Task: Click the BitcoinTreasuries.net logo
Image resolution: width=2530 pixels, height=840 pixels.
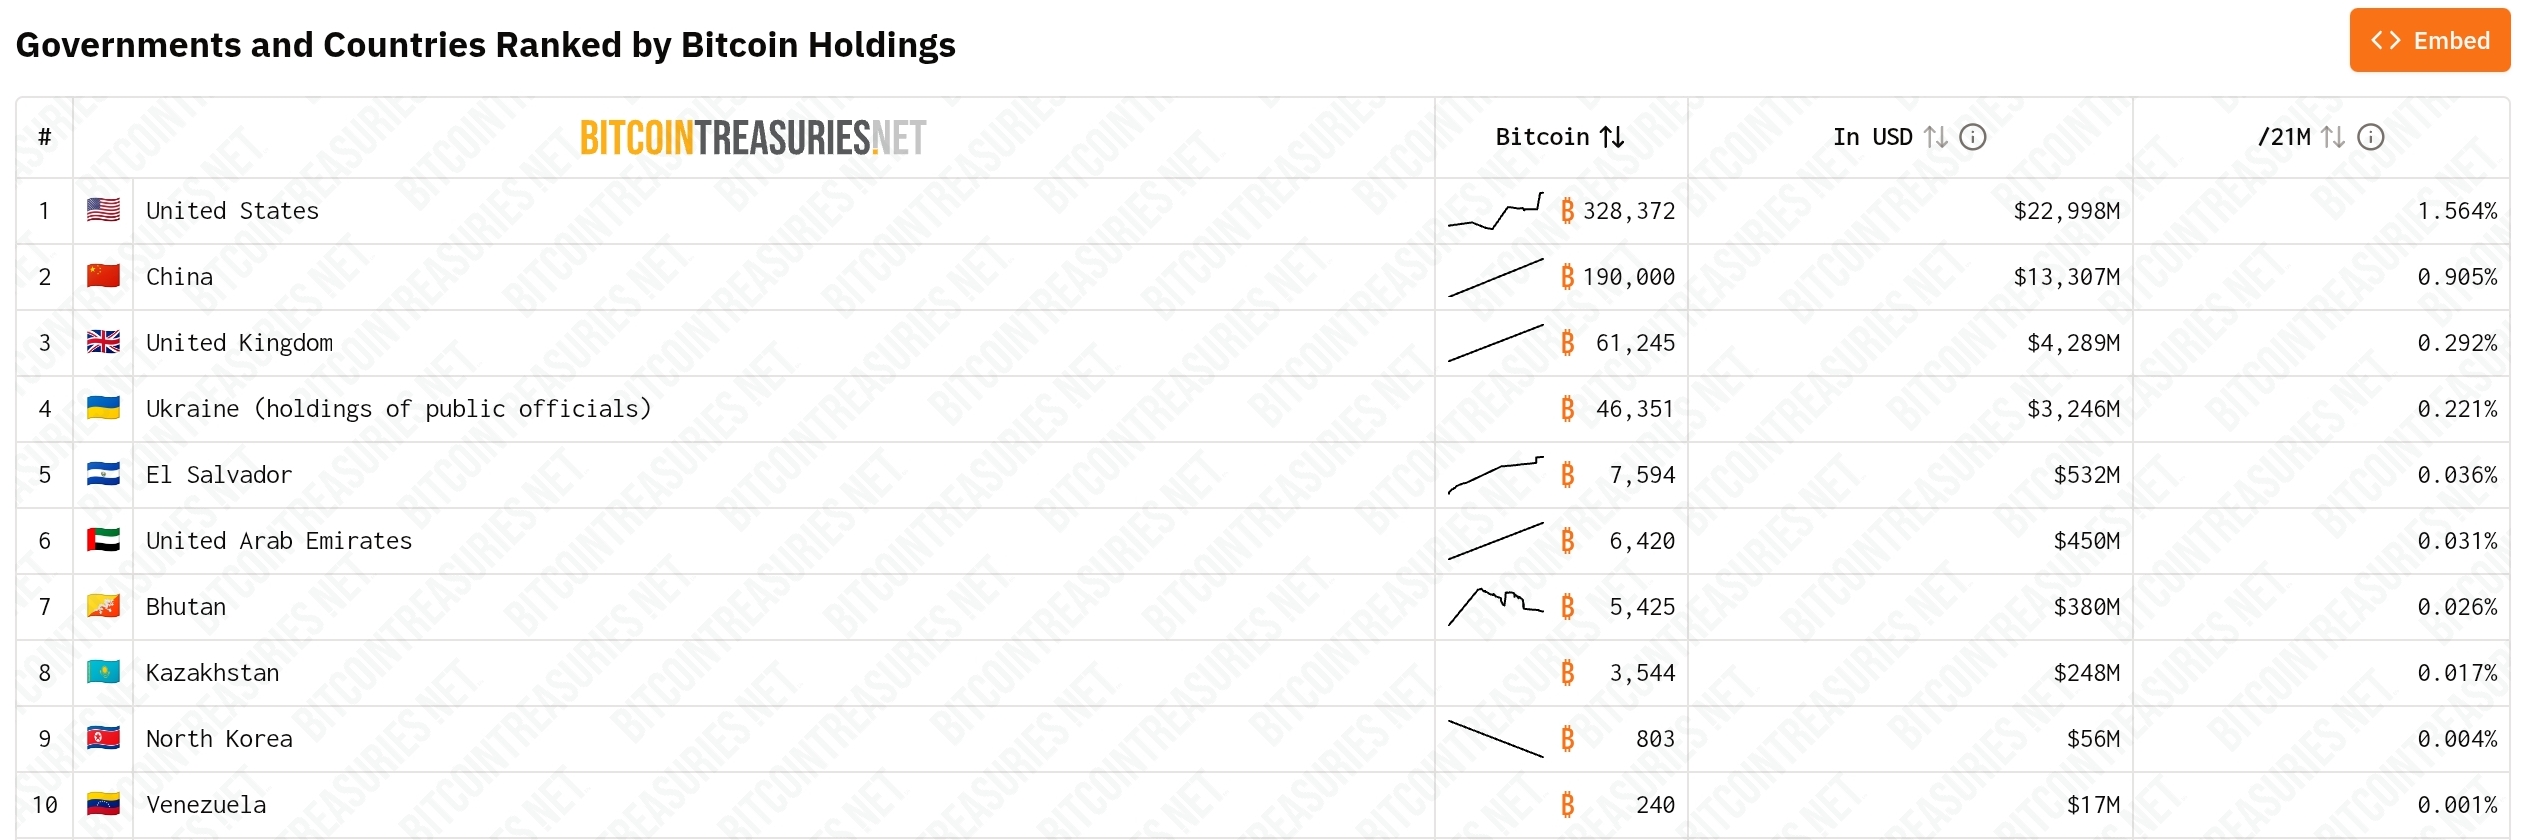Action: 753,138
